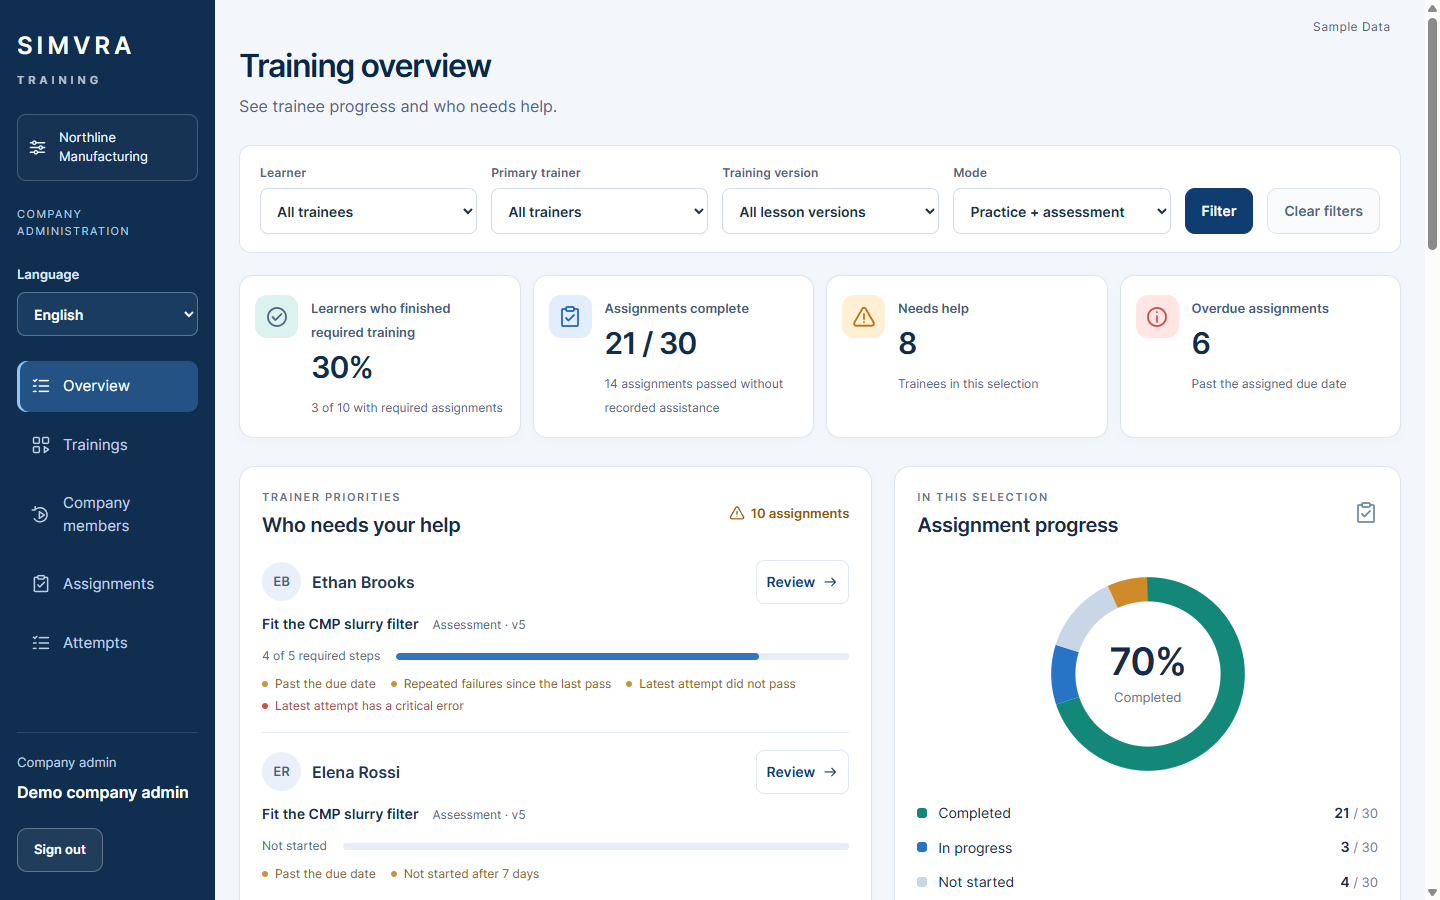
Task: Click the arrow in Ethan Brooks Review button
Action: (x=830, y=582)
